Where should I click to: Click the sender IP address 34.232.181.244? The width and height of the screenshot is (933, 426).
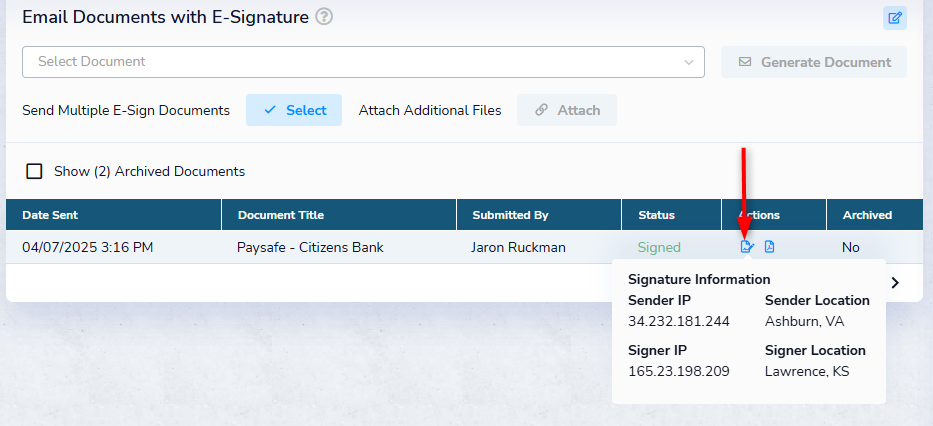coord(678,321)
